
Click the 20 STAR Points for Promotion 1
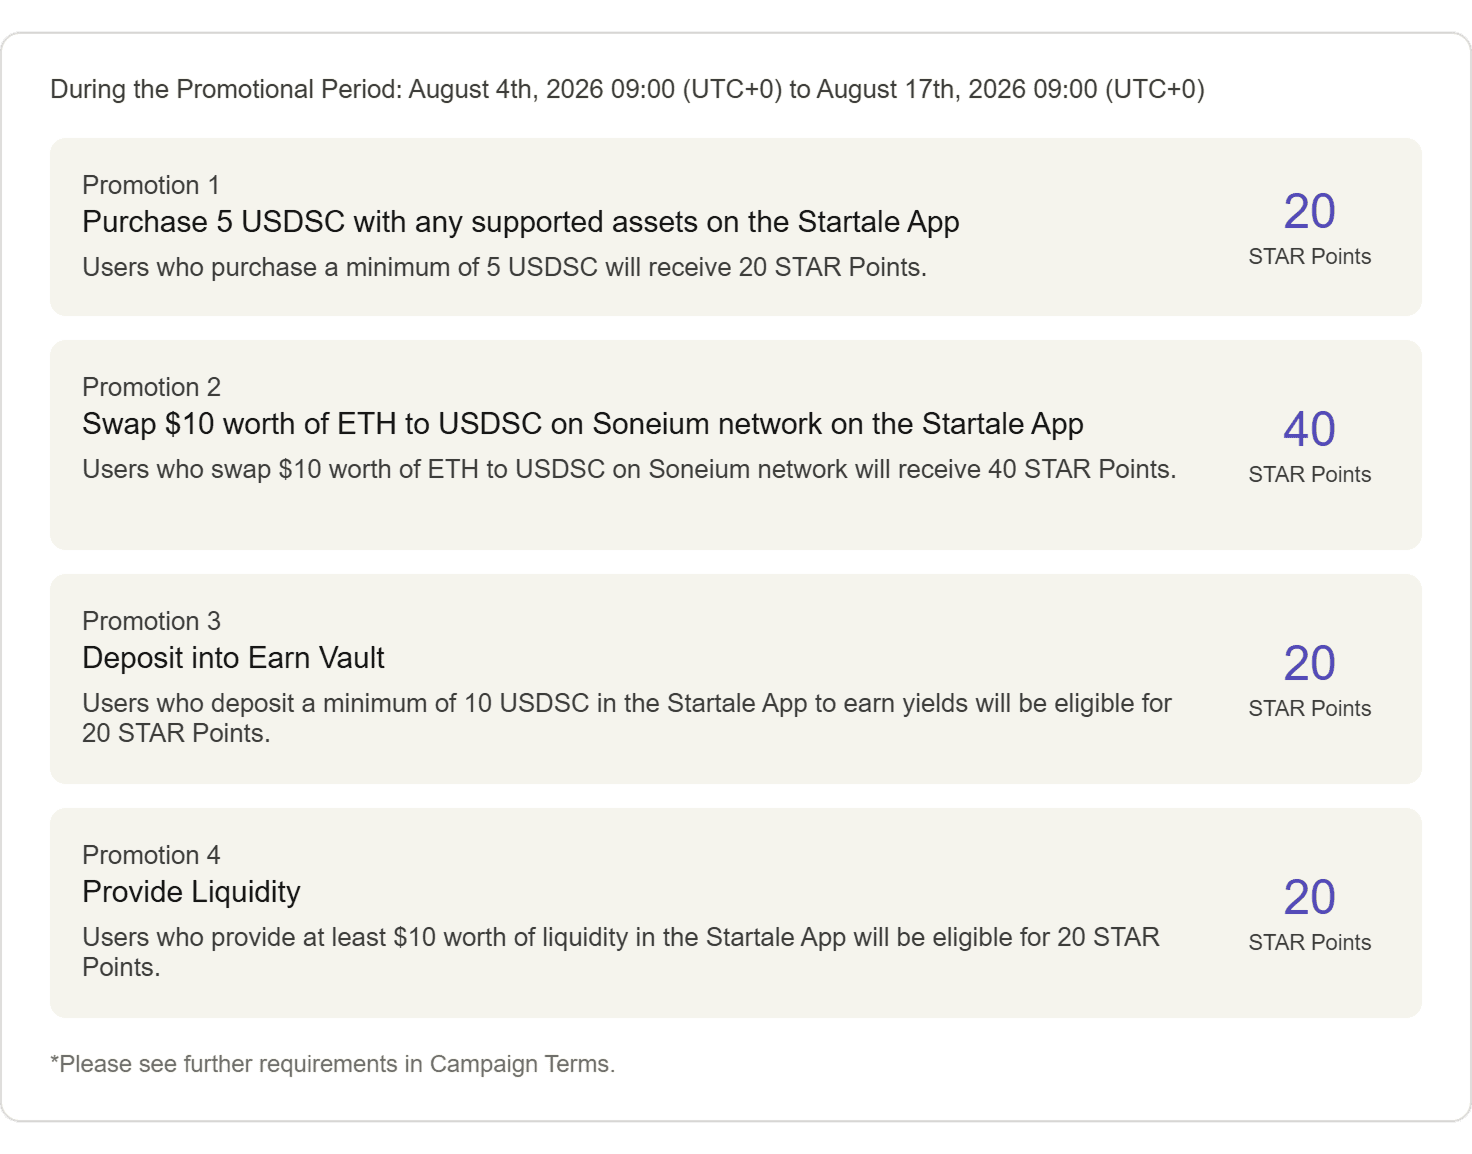1309,211
